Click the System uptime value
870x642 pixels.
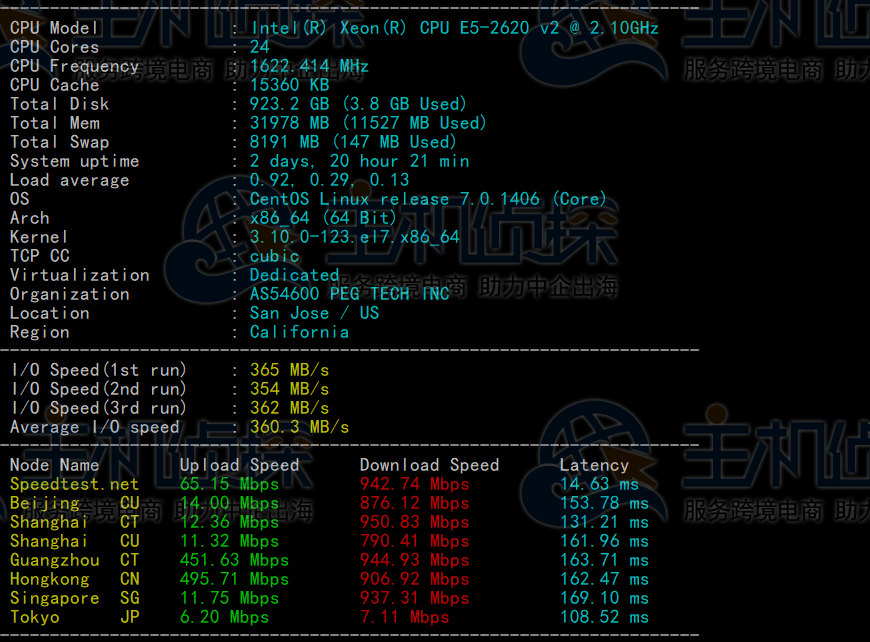[x=359, y=161]
